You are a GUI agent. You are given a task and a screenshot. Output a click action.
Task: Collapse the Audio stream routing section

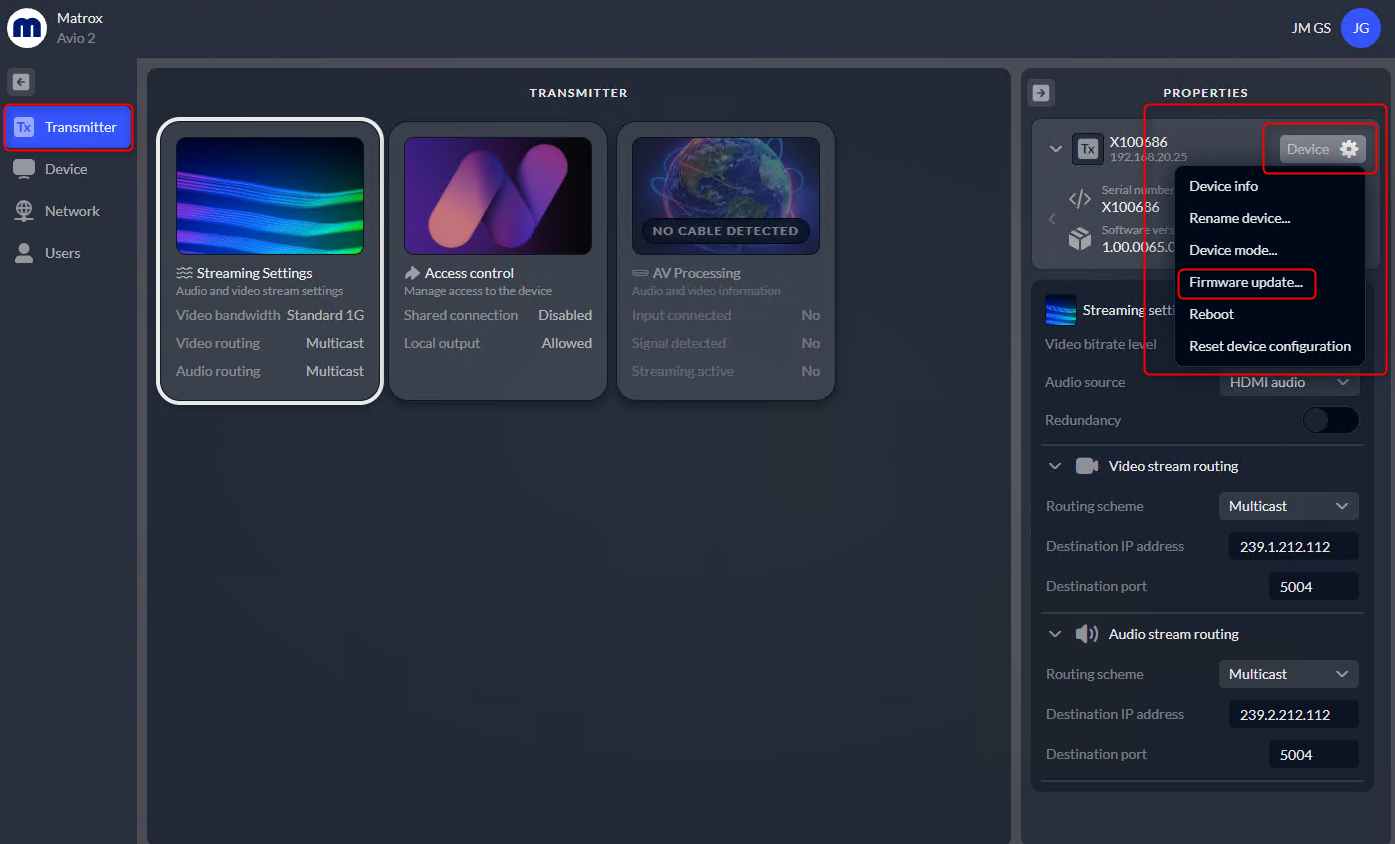point(1054,634)
